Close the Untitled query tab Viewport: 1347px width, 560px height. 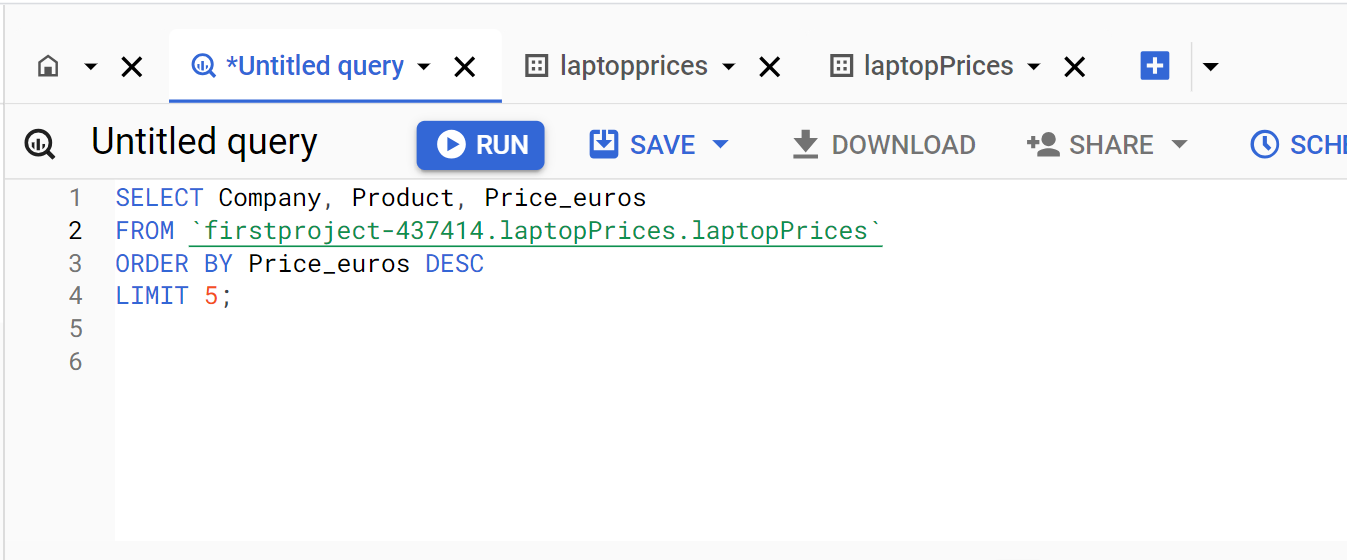(465, 67)
